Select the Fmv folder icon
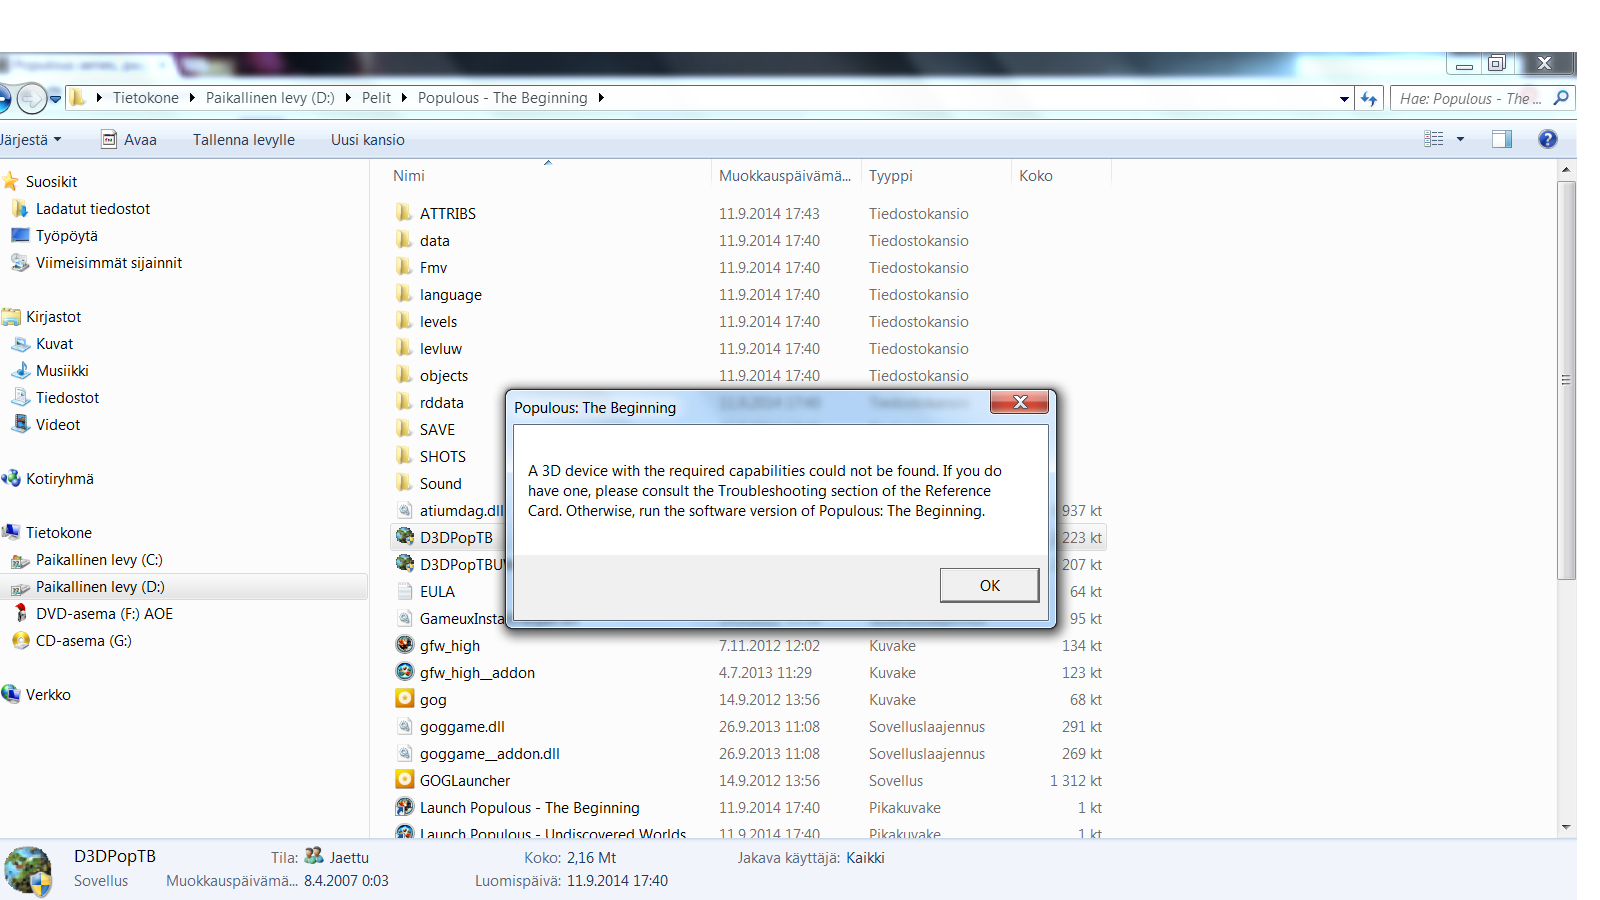This screenshot has height=900, width=1600. [x=404, y=267]
